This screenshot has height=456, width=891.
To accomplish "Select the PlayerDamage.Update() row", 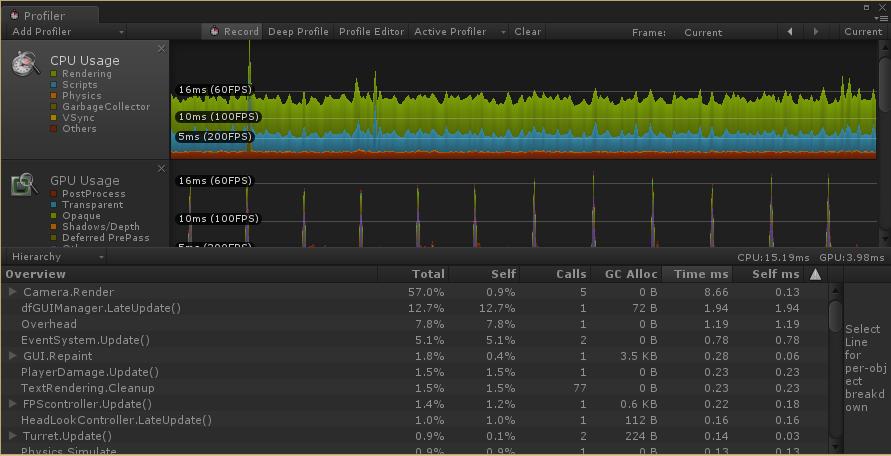I will 415,372.
